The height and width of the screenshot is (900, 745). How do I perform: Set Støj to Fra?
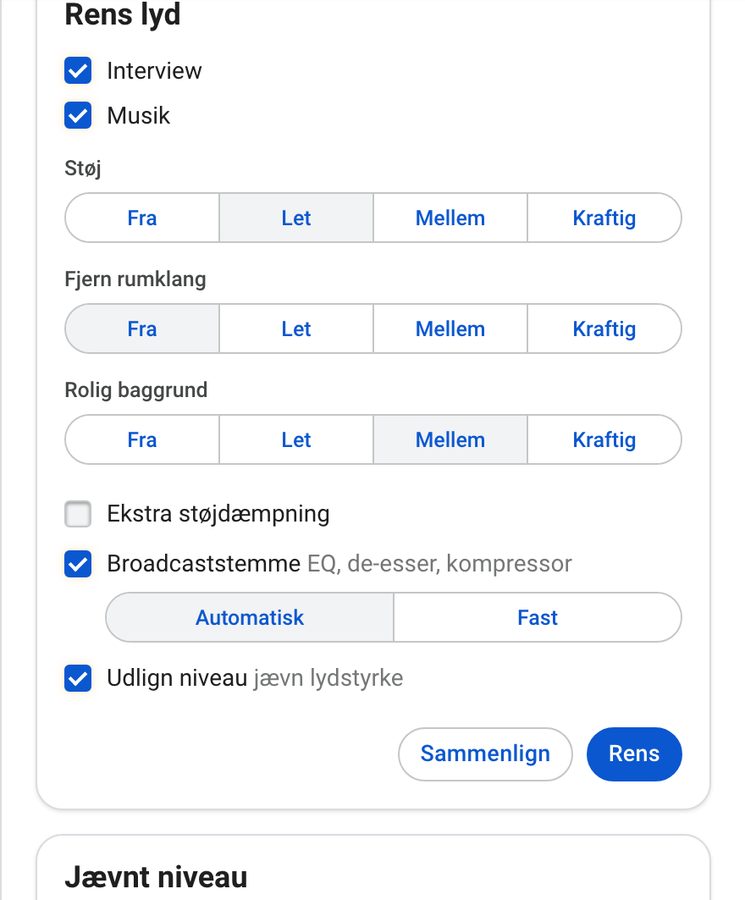click(142, 218)
